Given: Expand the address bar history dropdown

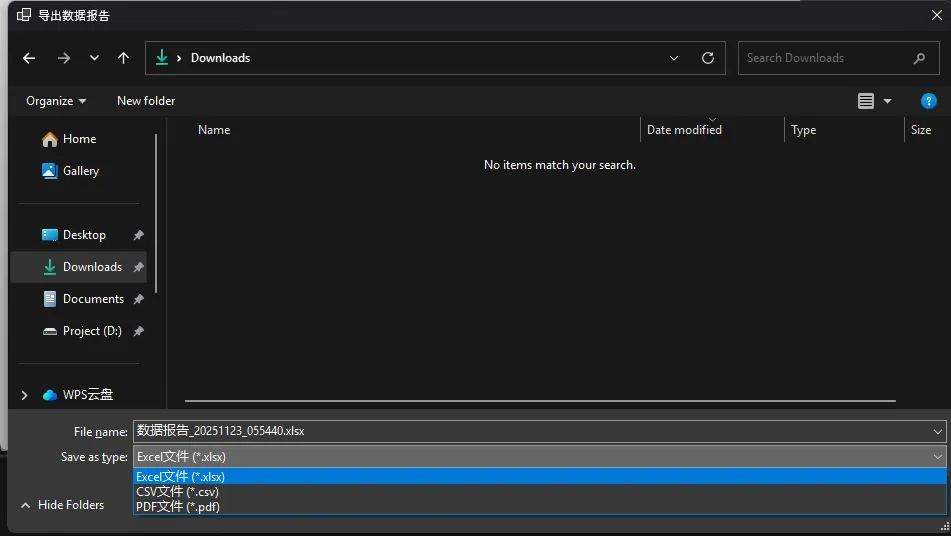Looking at the screenshot, I should point(676,58).
